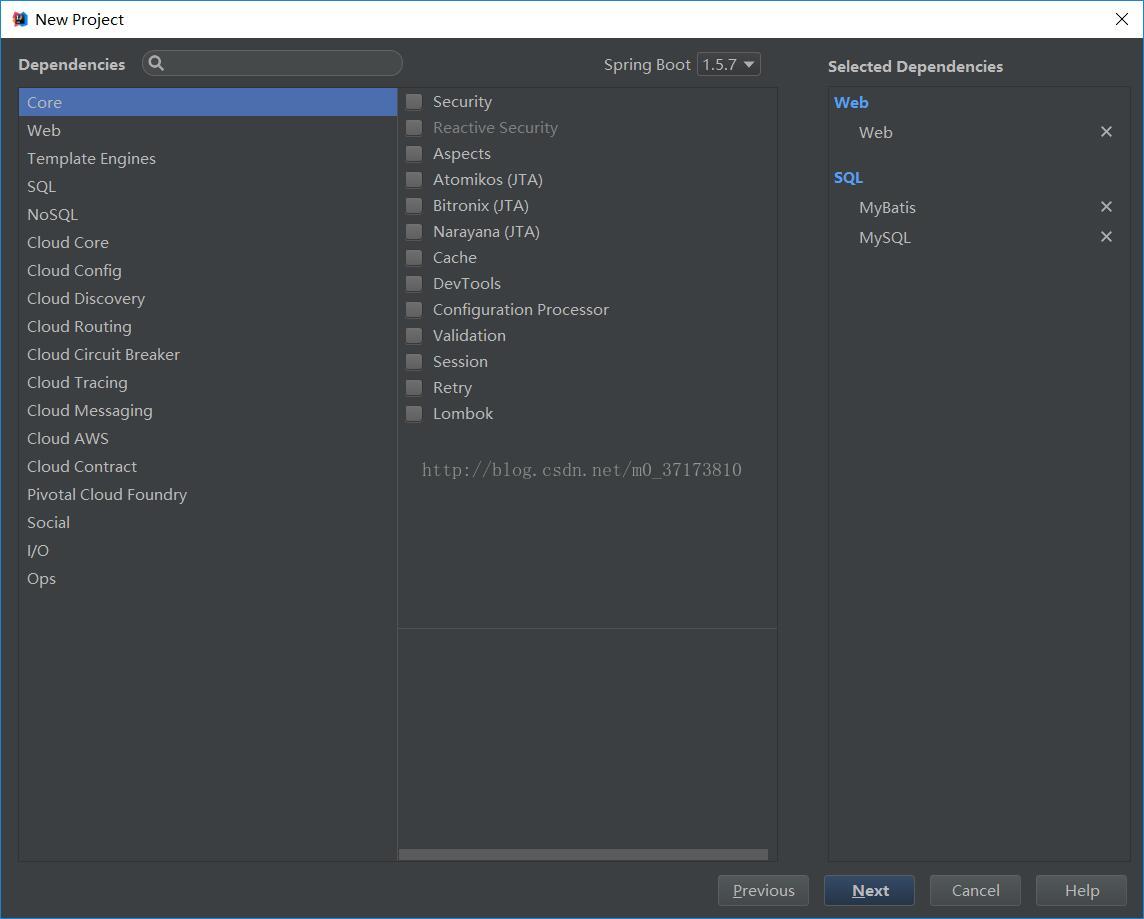Image resolution: width=1144 pixels, height=919 pixels.
Task: Select the SQL category in list
Action: (x=208, y=187)
